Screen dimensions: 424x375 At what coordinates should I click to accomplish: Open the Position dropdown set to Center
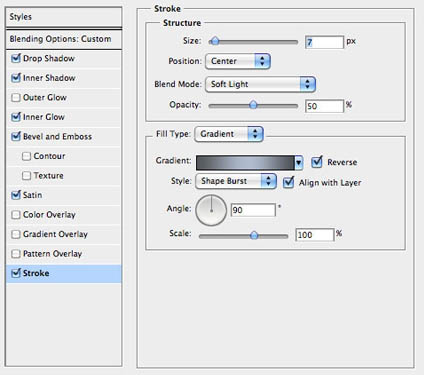click(238, 61)
